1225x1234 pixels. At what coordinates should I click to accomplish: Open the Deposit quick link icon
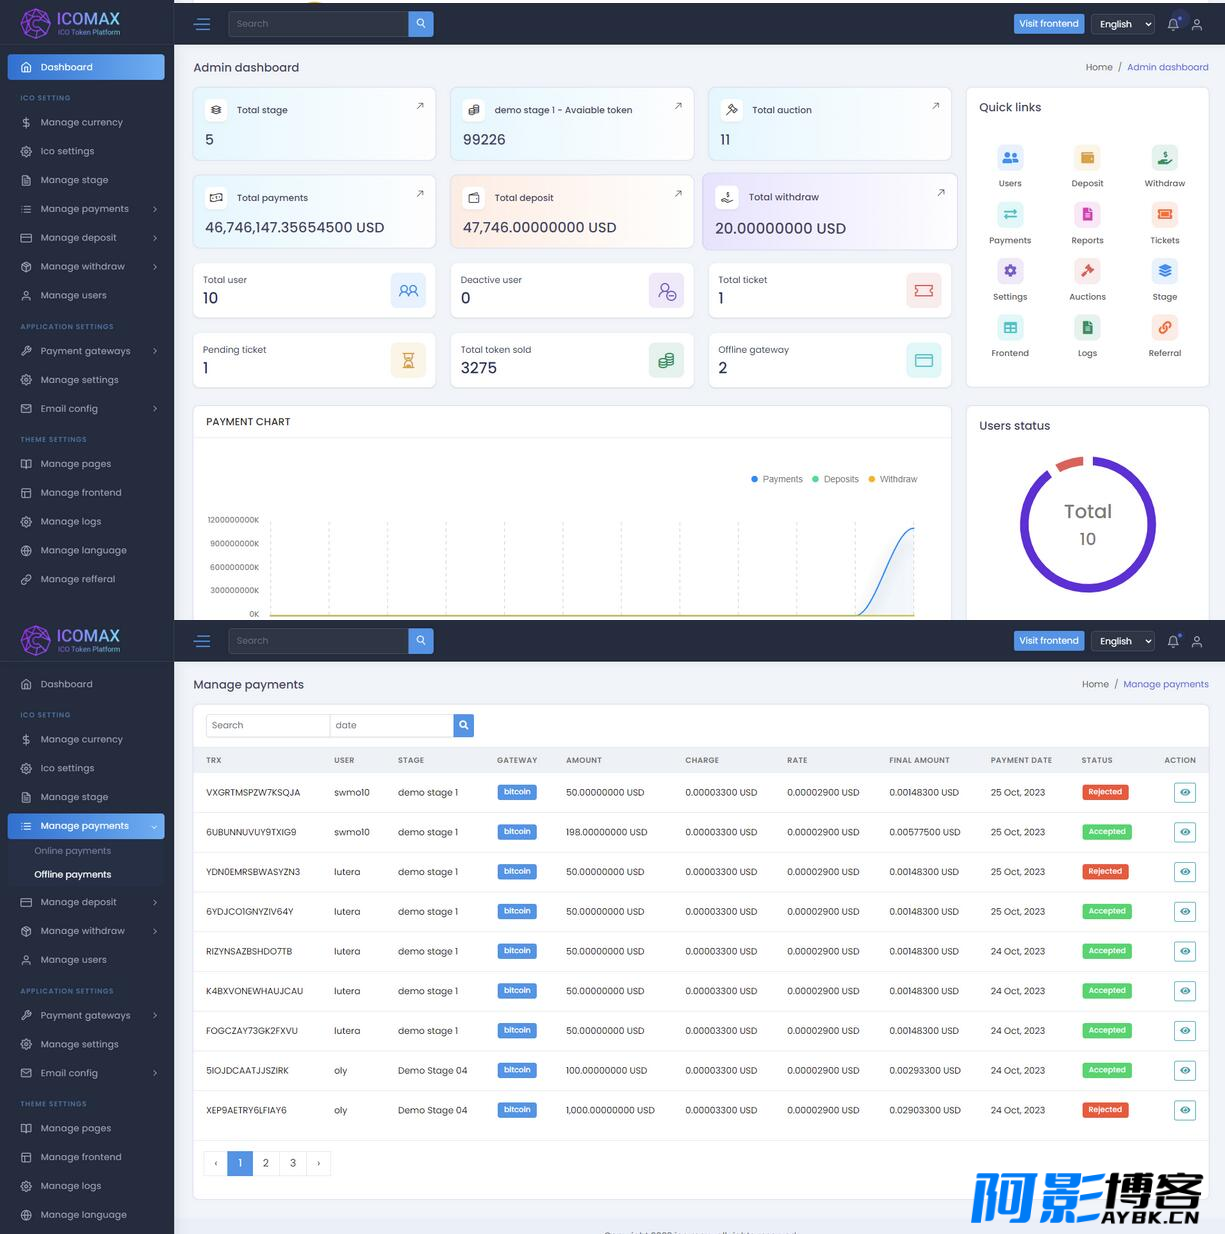[x=1087, y=158]
